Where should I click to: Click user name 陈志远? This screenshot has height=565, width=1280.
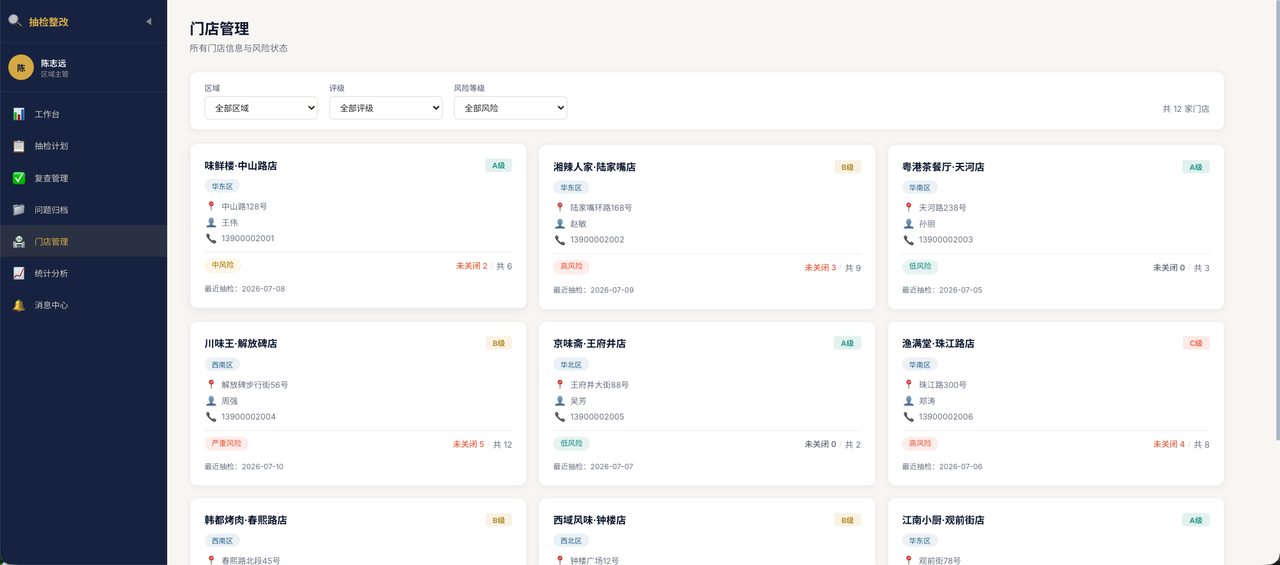pyautogui.click(x=54, y=62)
